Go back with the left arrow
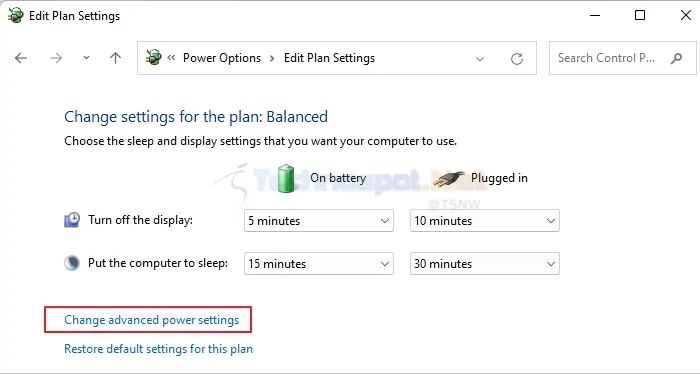Screen dimensions: 700x376 [21, 58]
